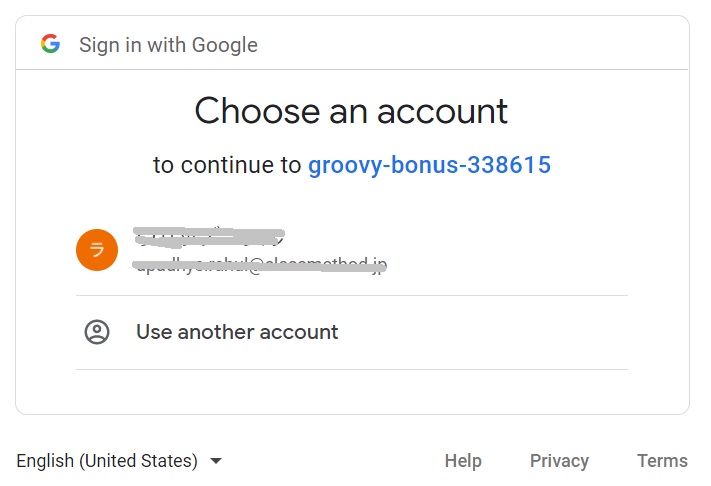711x486 pixels.
Task: Click the Google G logo
Action: click(50, 44)
